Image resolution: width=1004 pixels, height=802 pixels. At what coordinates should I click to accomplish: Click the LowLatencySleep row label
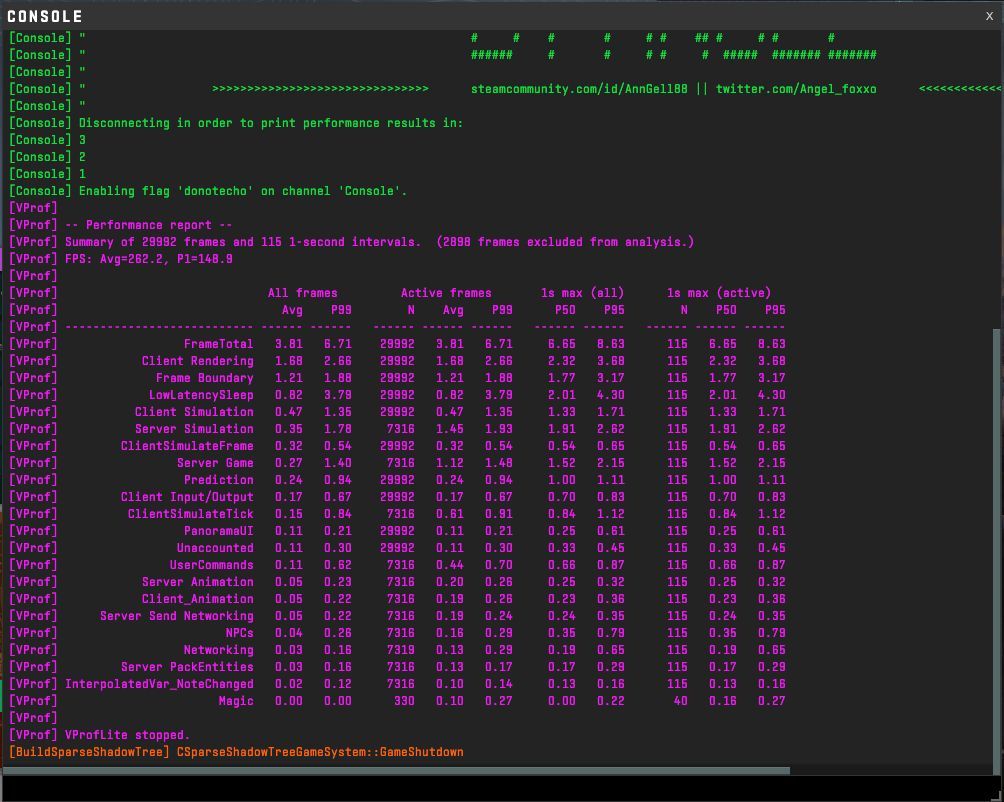[201, 395]
